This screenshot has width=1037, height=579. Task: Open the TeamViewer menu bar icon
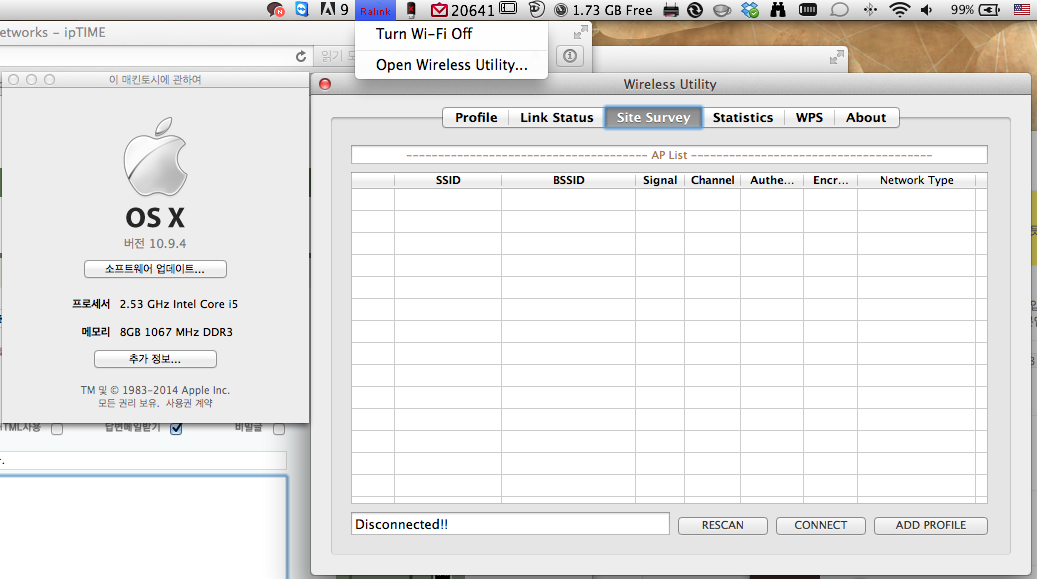(302, 9)
